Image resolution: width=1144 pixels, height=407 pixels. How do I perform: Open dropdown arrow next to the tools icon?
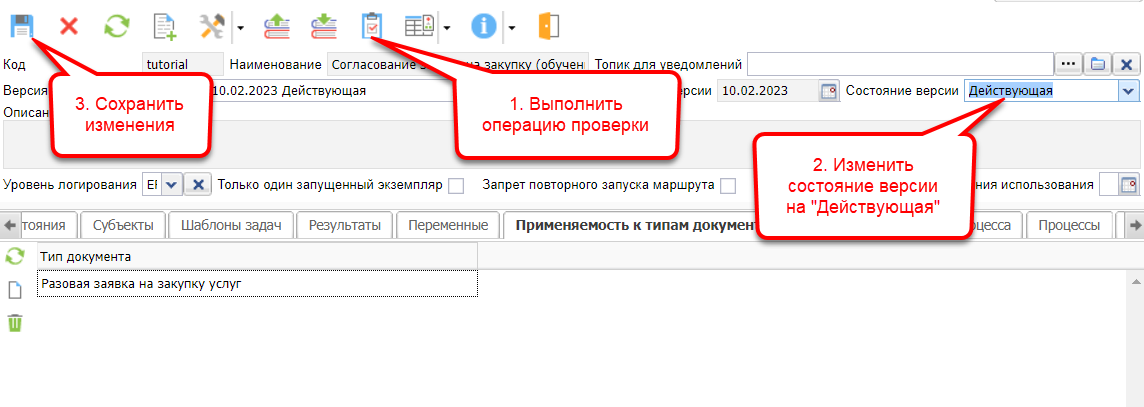coord(240,27)
